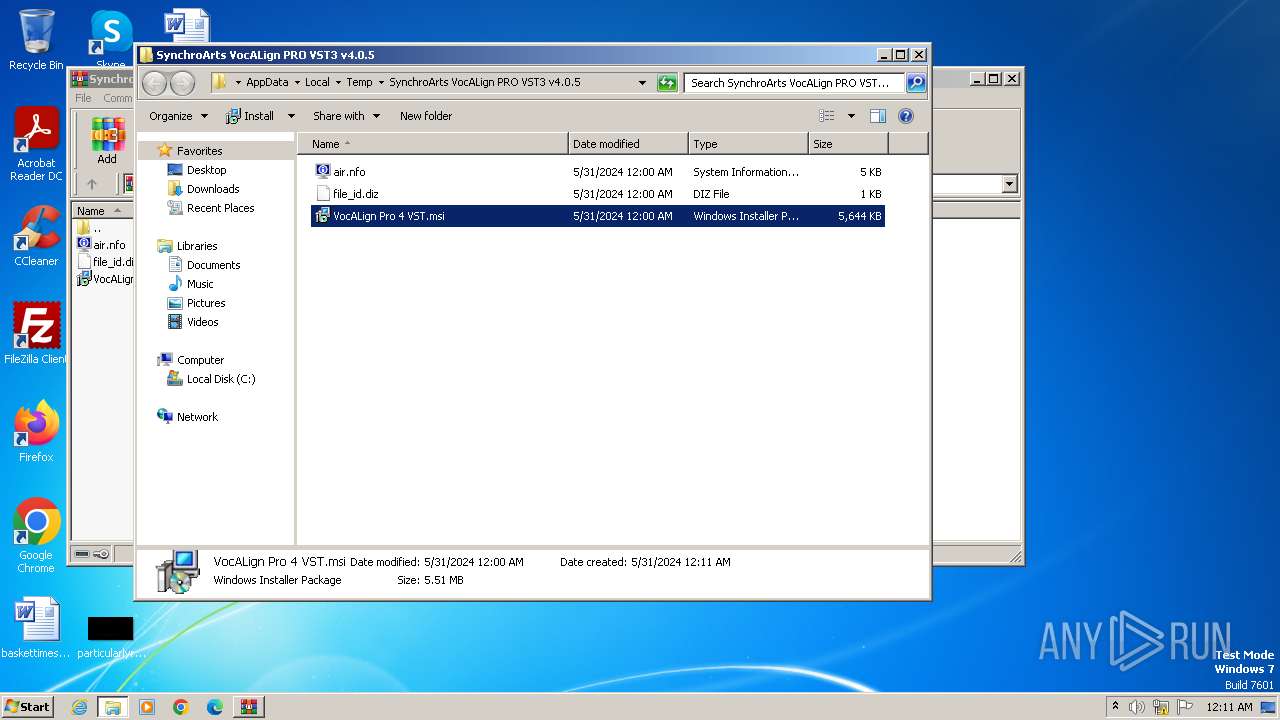
Task: Open the Pictures library
Action: pos(206,303)
